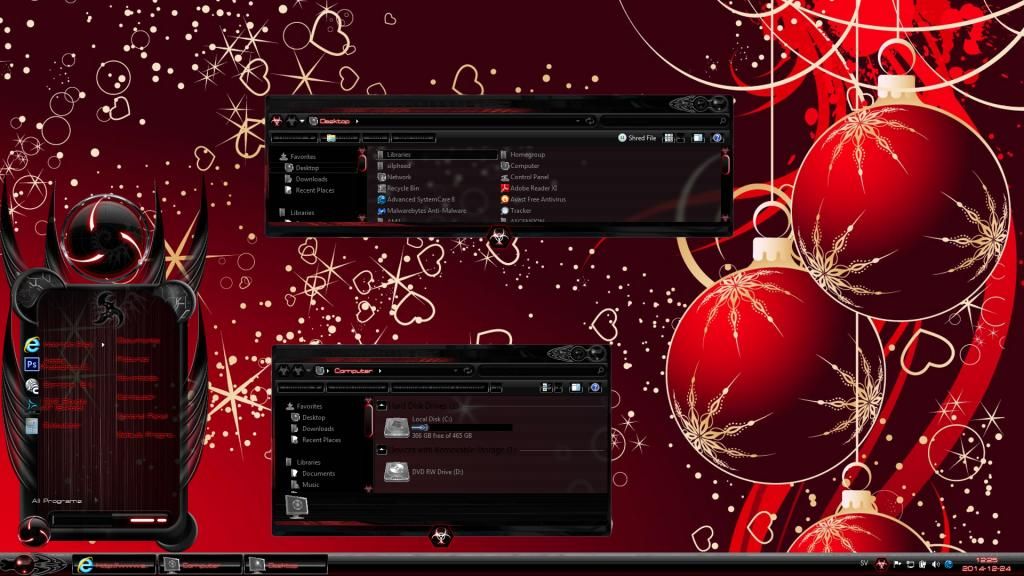Change view icon in Computer window
The height and width of the screenshot is (576, 1024).
tap(546, 387)
